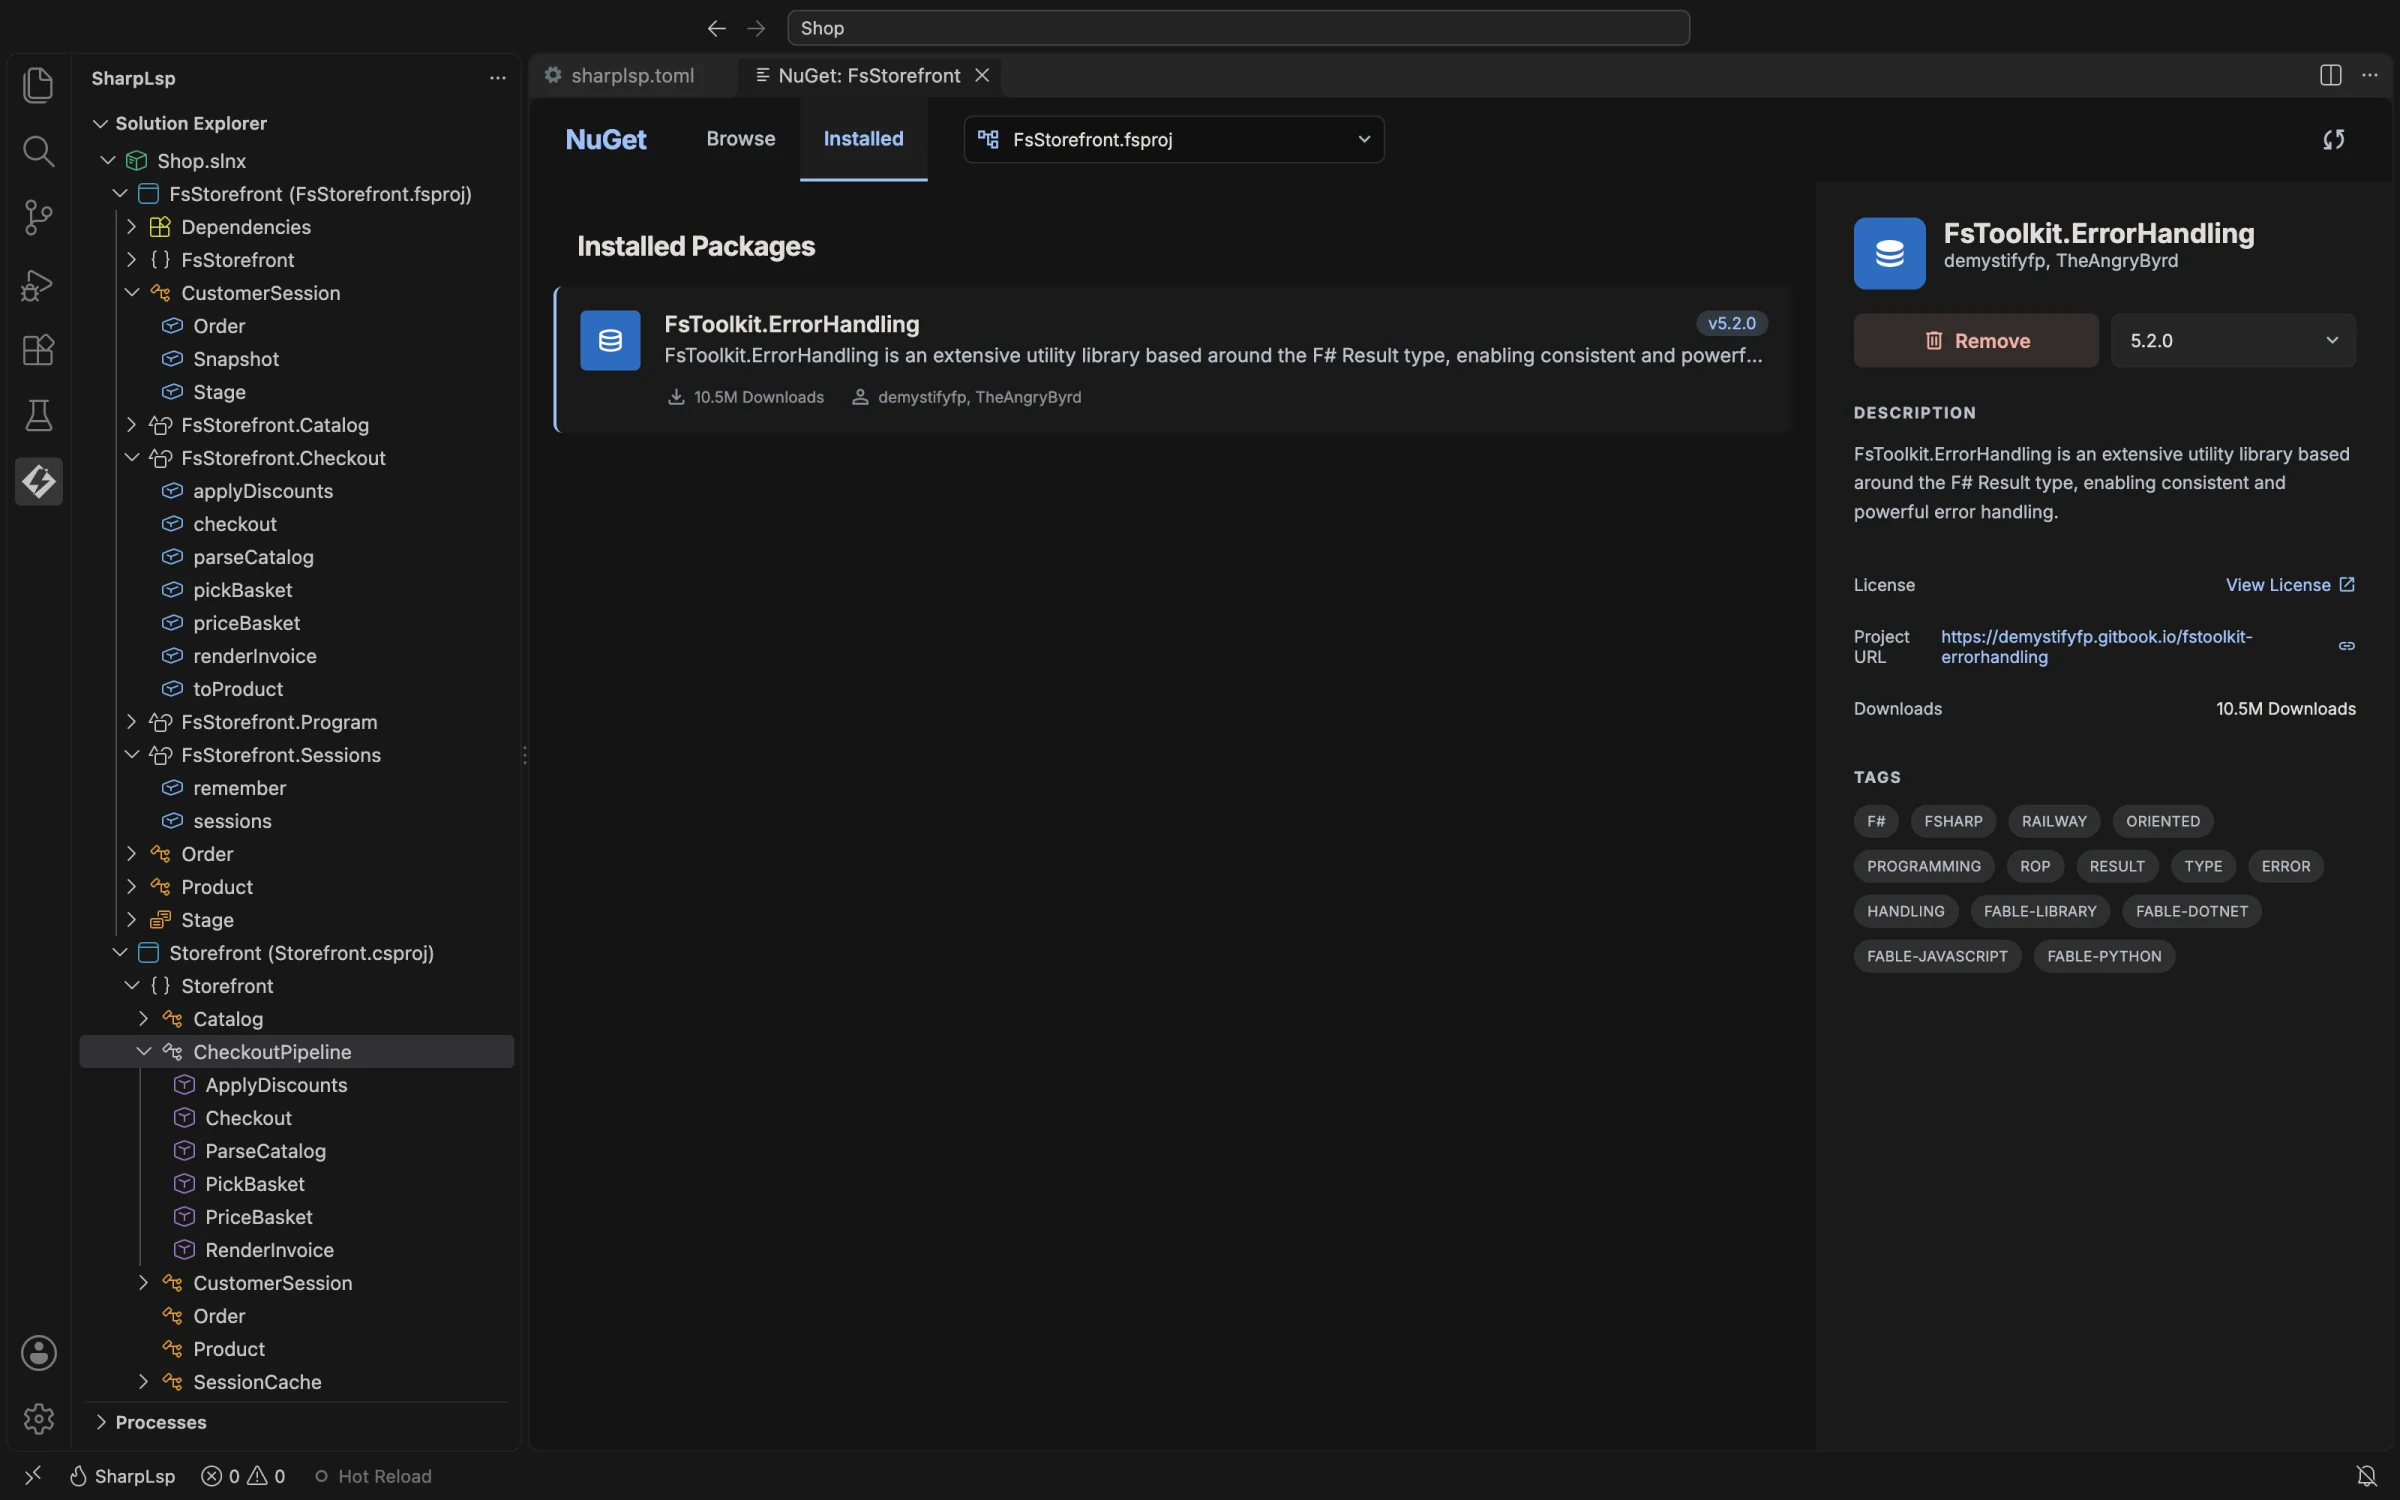Select the sessions item under FsStorefront.Sessions

click(x=232, y=821)
